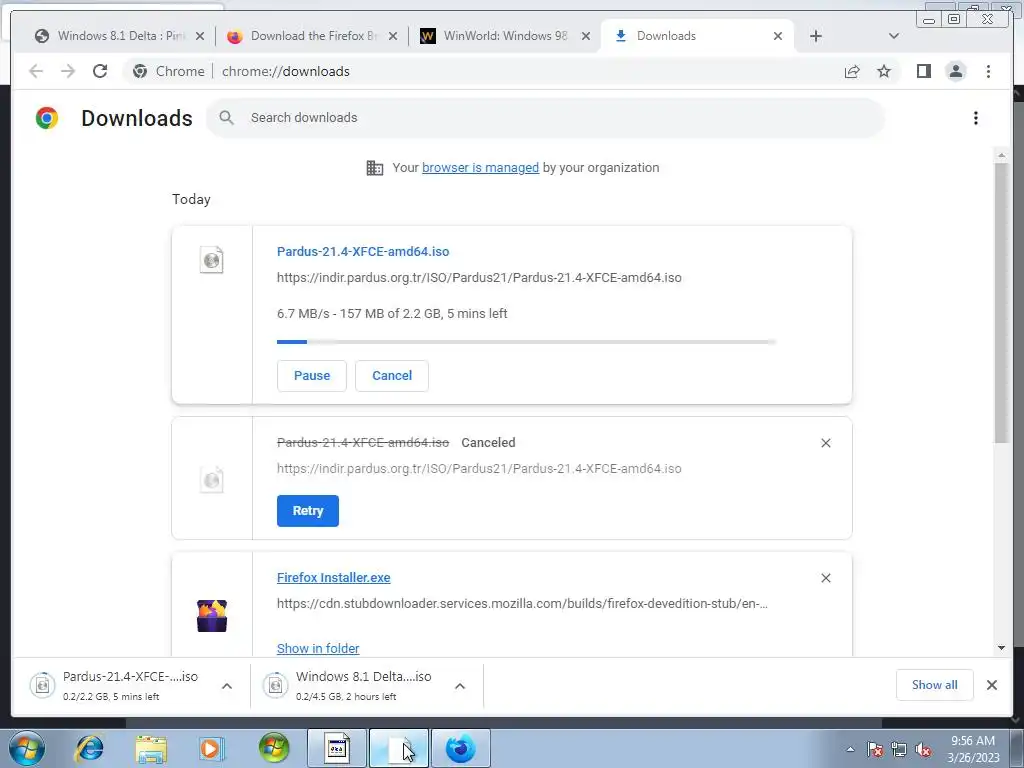Image resolution: width=1024 pixels, height=768 pixels.
Task: Open the Firefox Installer.exe link
Action: pos(334,577)
